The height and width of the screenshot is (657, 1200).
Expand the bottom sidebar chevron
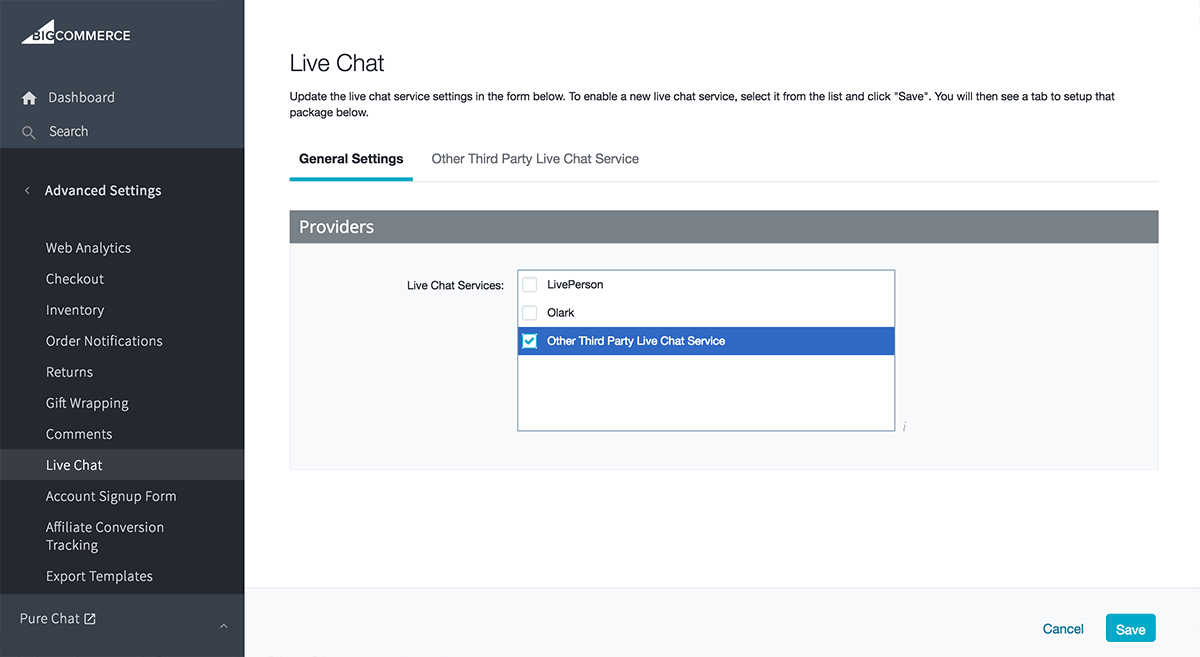(224, 626)
